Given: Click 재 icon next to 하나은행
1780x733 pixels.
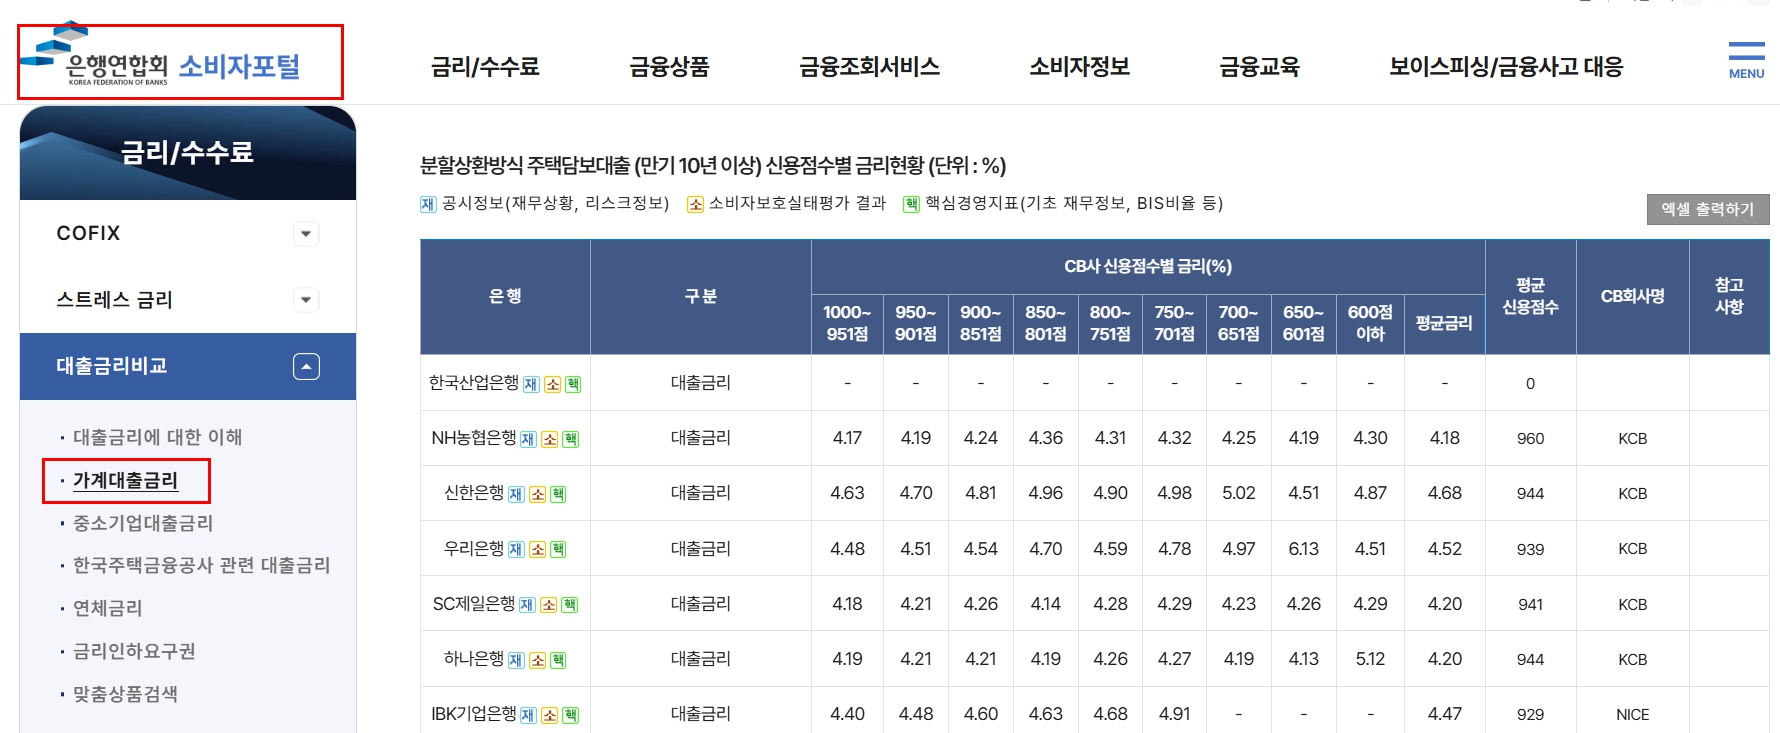Looking at the screenshot, I should [x=516, y=660].
